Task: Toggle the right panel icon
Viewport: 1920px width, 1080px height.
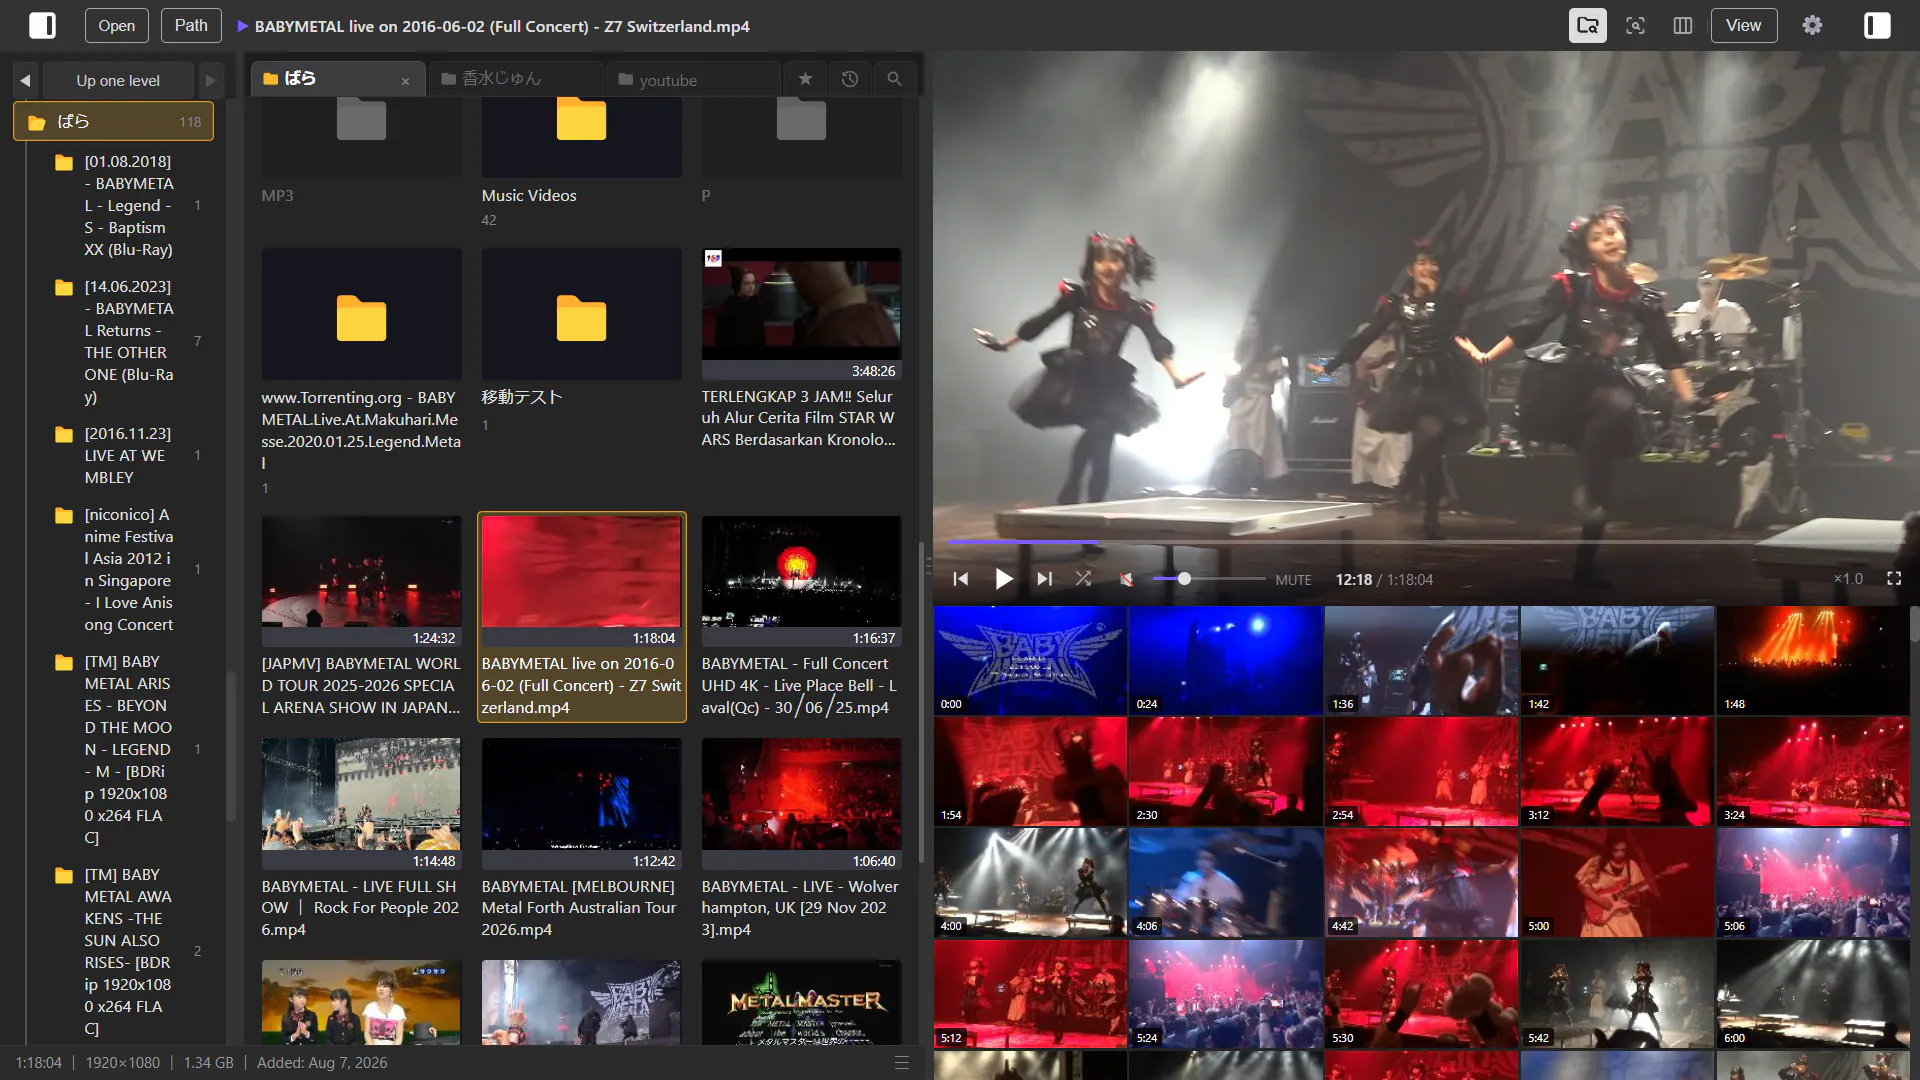Action: [x=1877, y=25]
